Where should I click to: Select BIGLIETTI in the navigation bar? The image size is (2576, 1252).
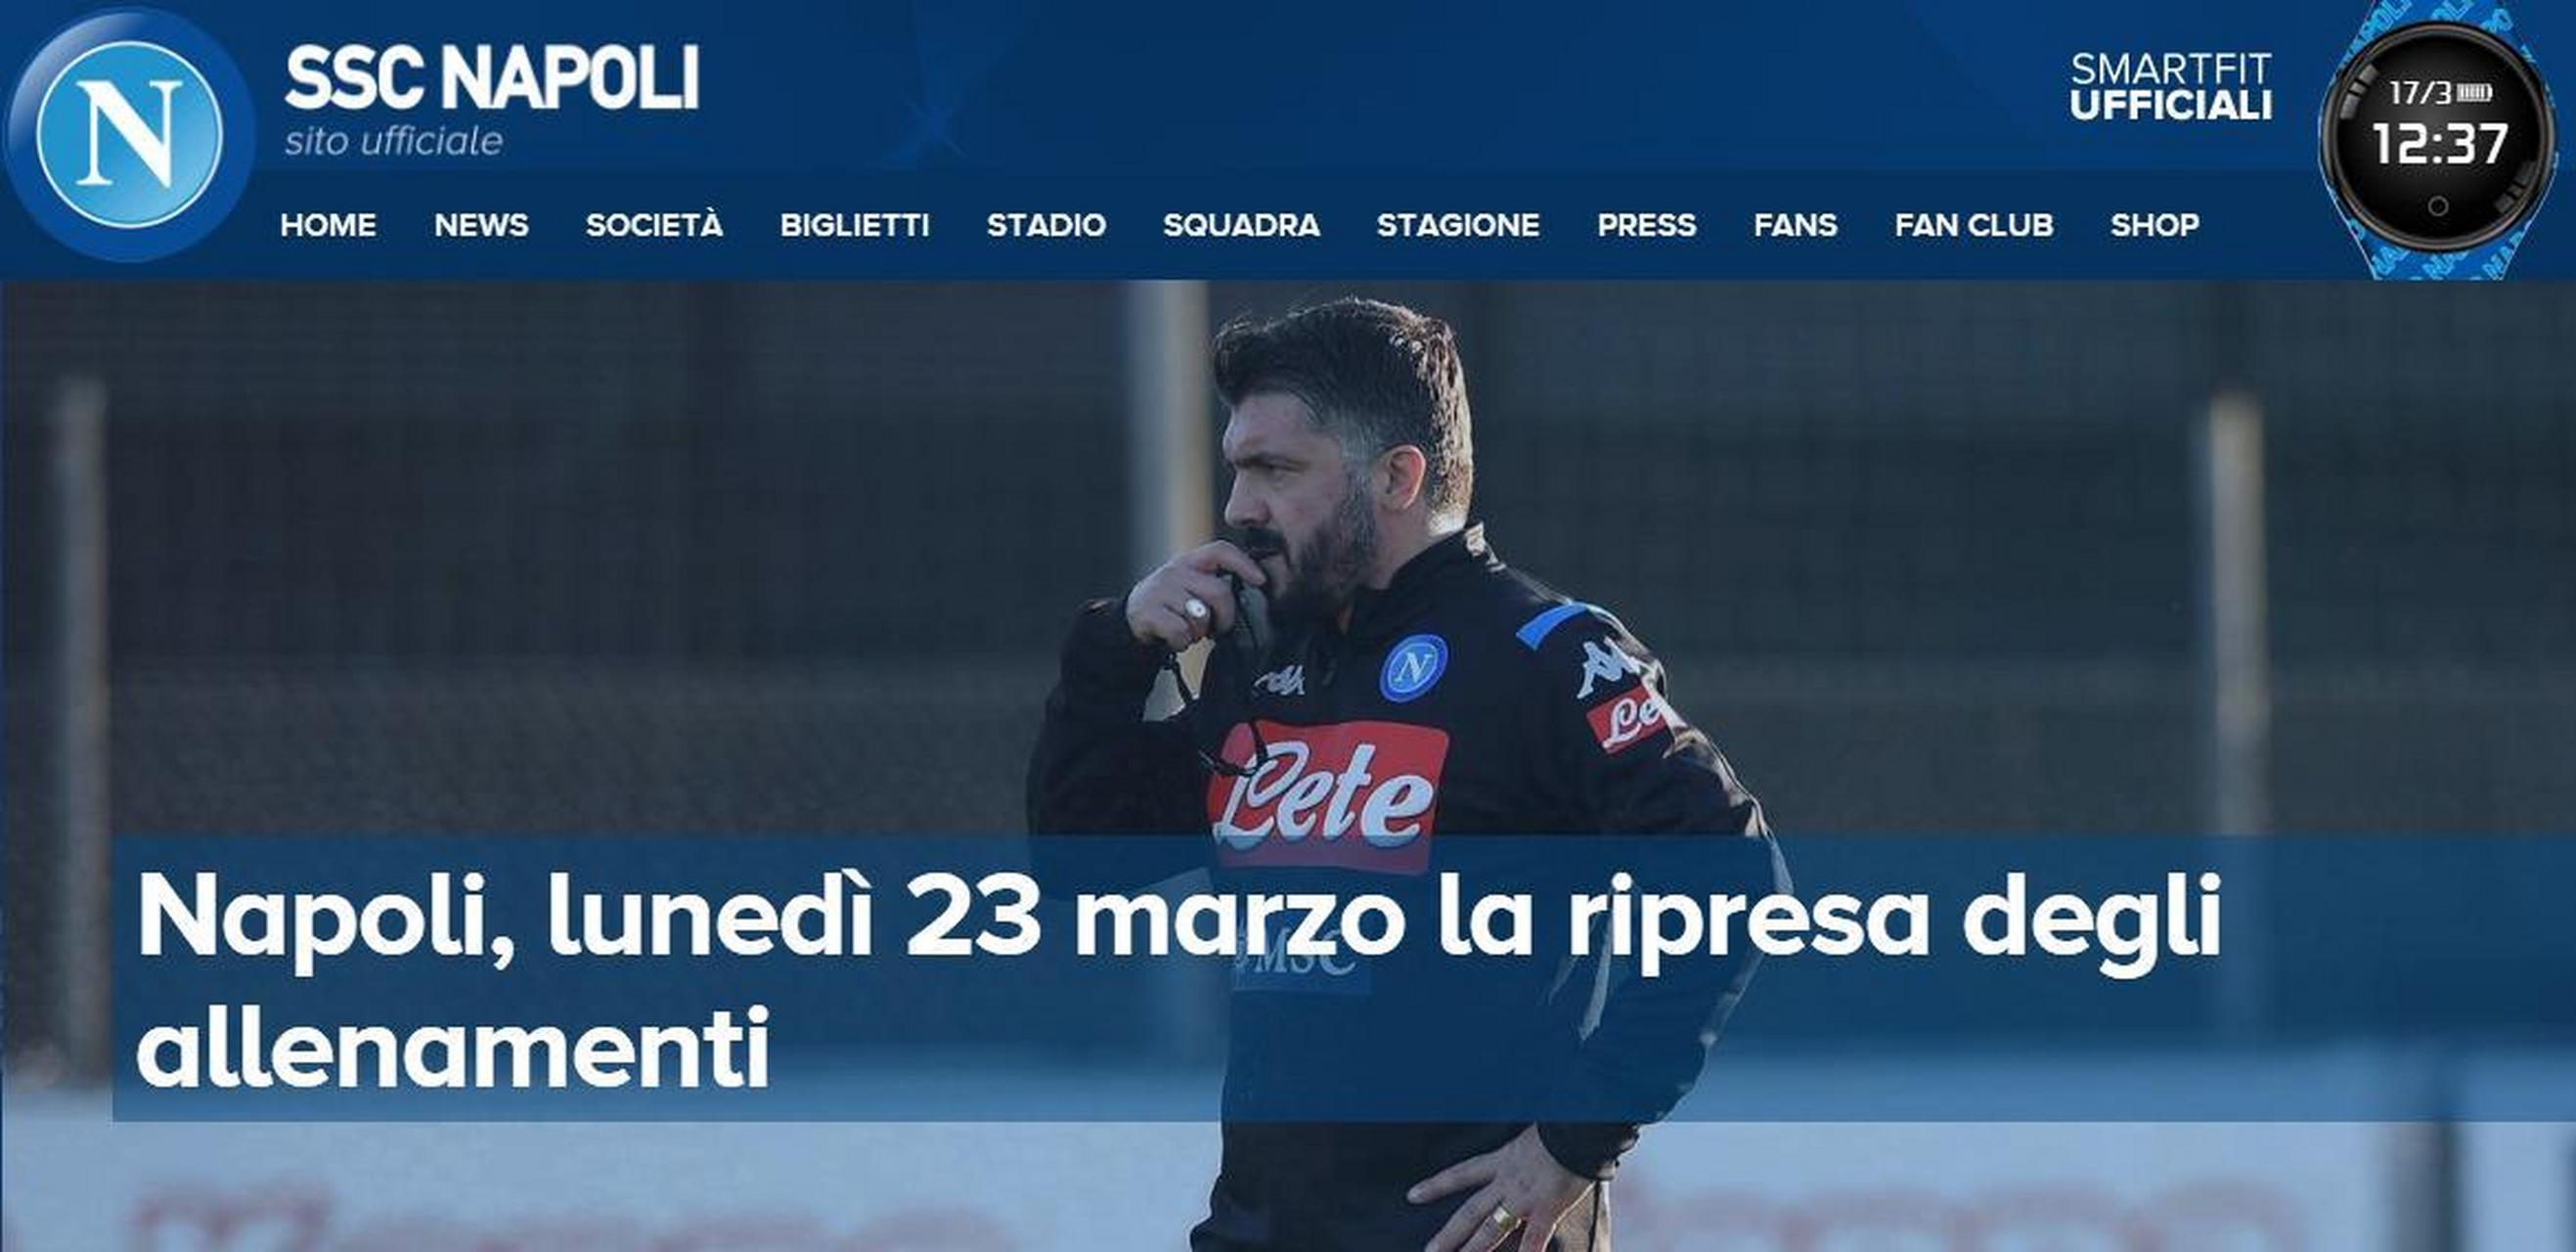[x=855, y=225]
